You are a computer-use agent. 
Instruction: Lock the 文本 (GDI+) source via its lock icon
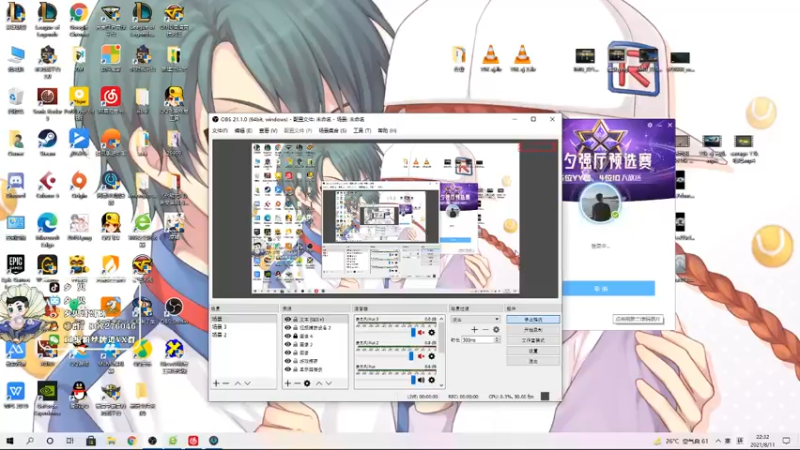(x=295, y=319)
